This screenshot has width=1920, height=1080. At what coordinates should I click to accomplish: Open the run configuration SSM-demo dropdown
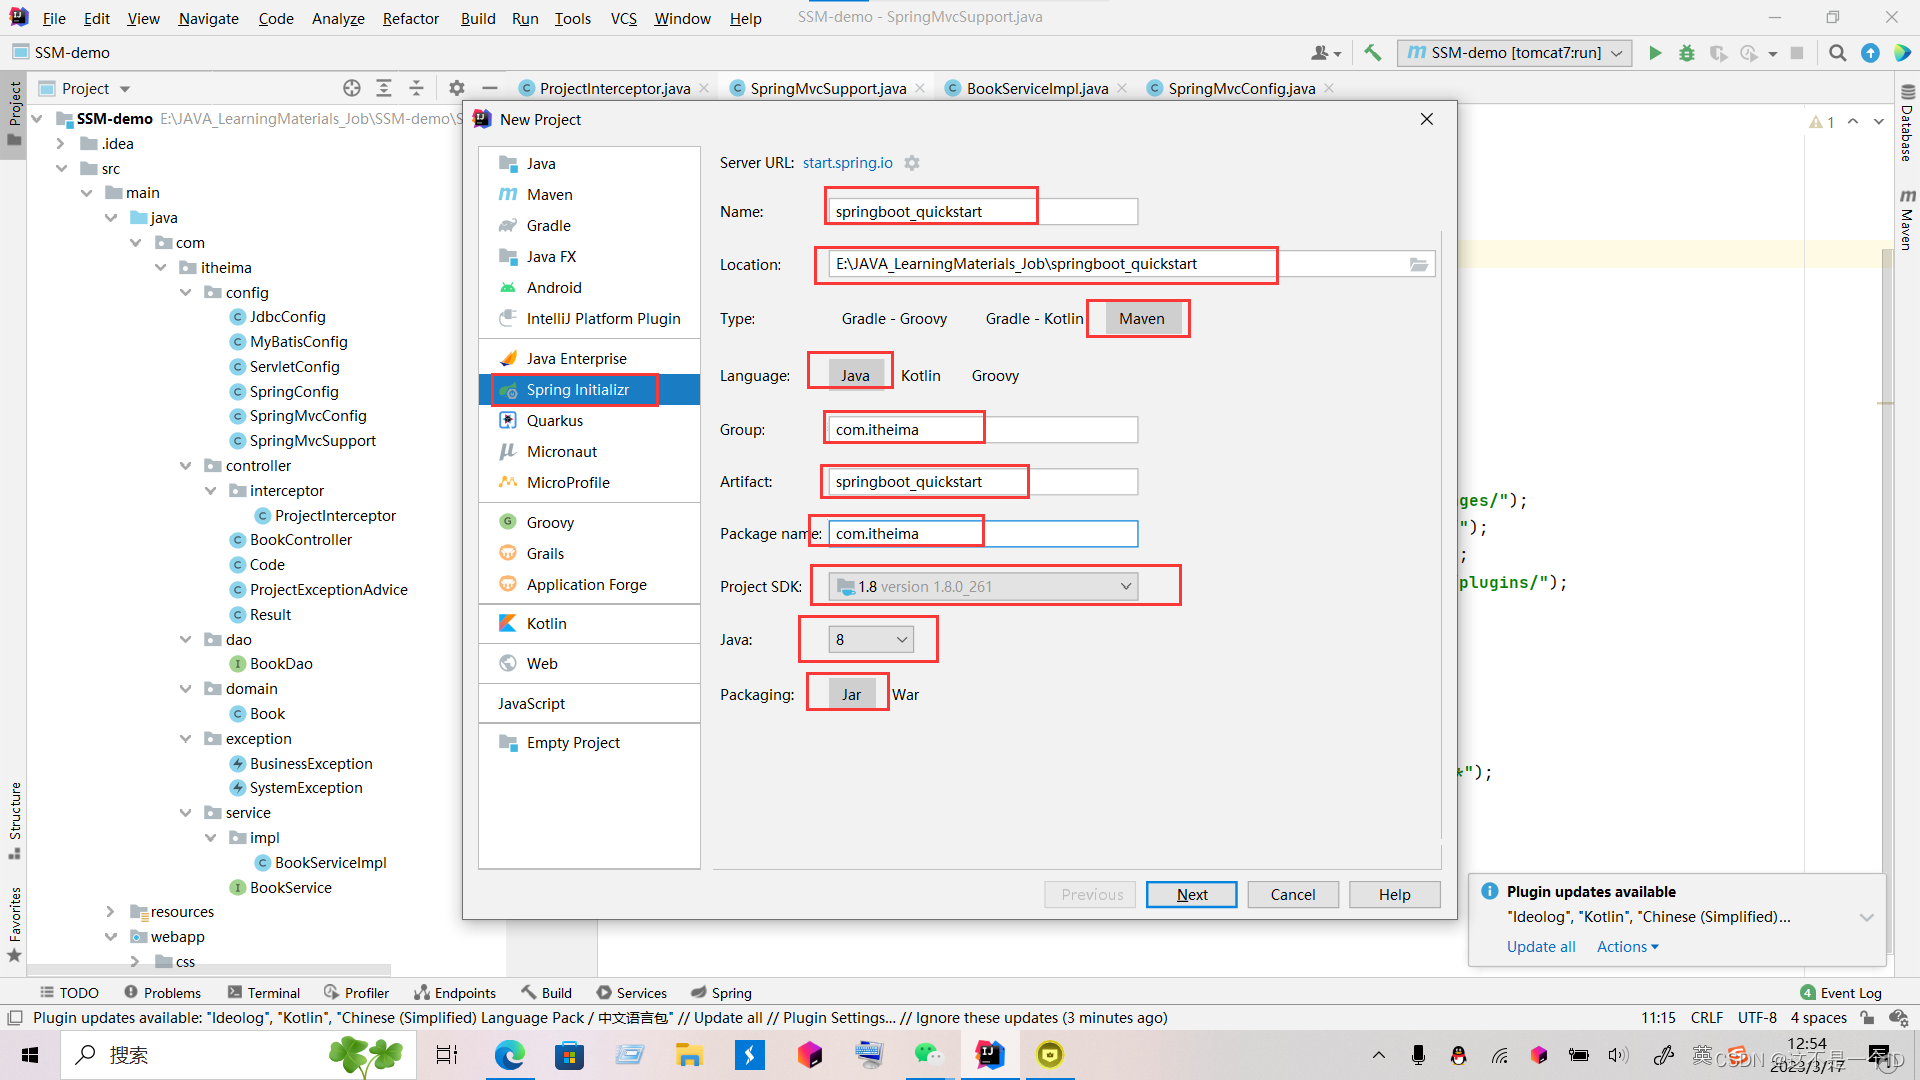coord(1515,53)
